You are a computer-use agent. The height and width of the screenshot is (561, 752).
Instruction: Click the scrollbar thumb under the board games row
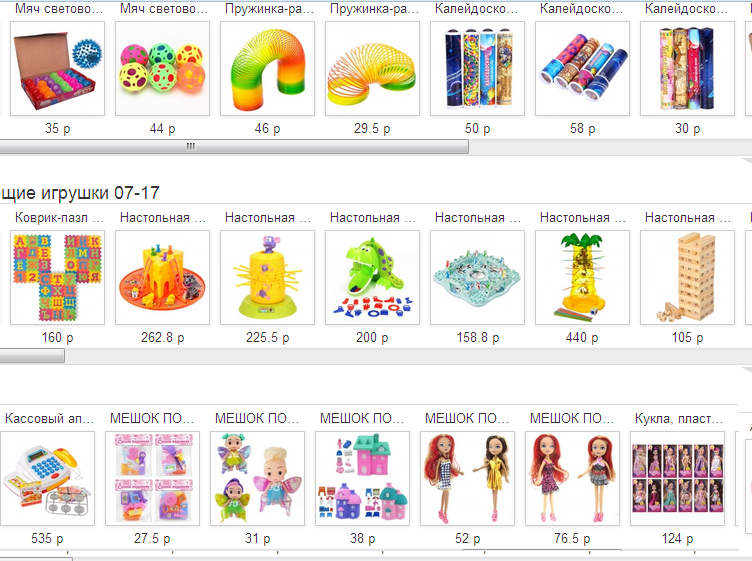32,355
